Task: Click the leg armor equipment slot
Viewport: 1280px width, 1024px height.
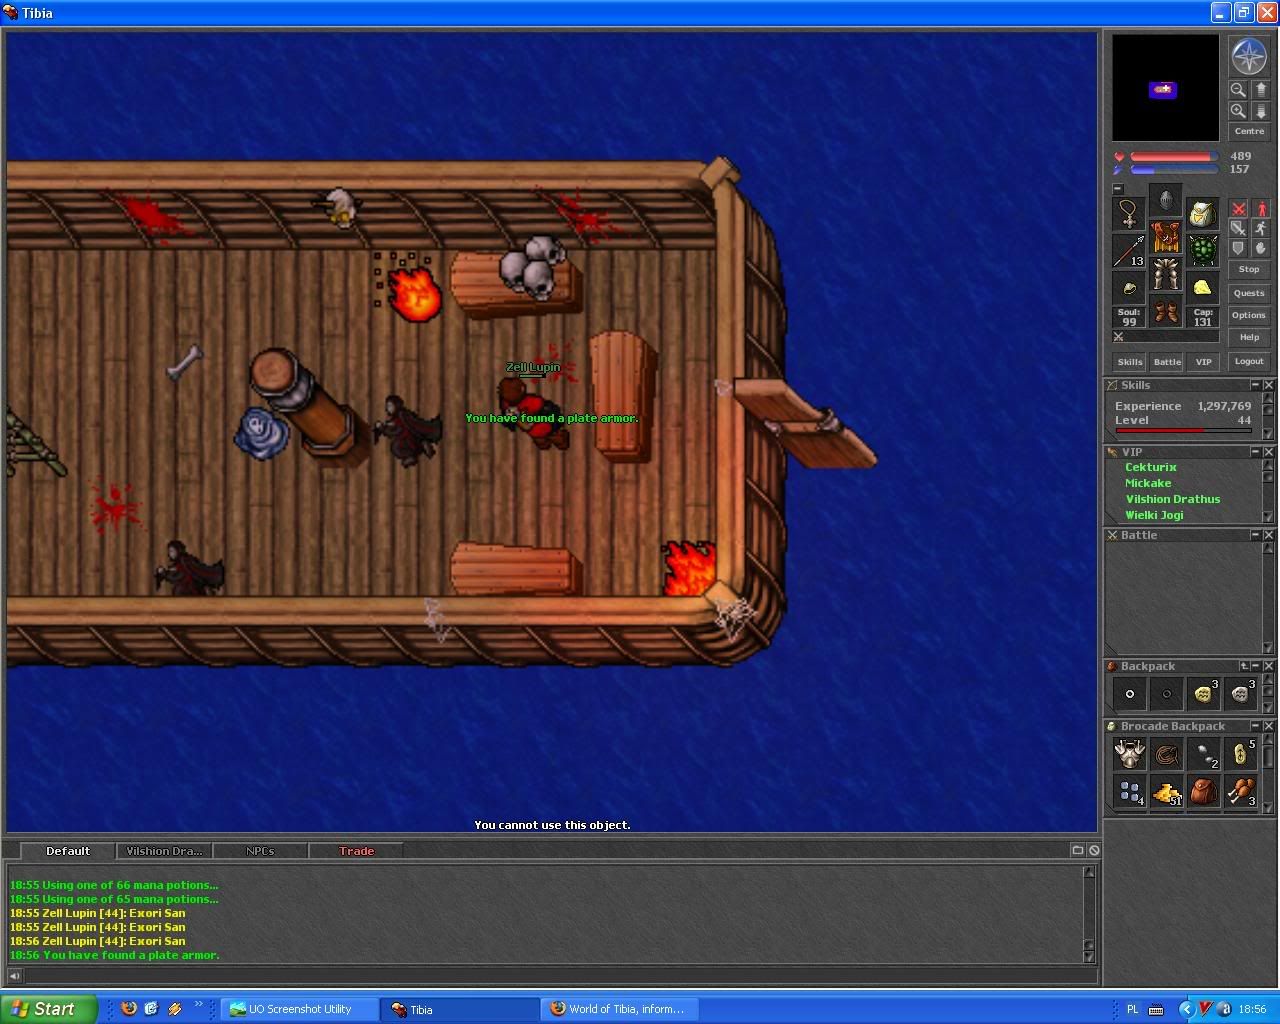Action: 1165,274
